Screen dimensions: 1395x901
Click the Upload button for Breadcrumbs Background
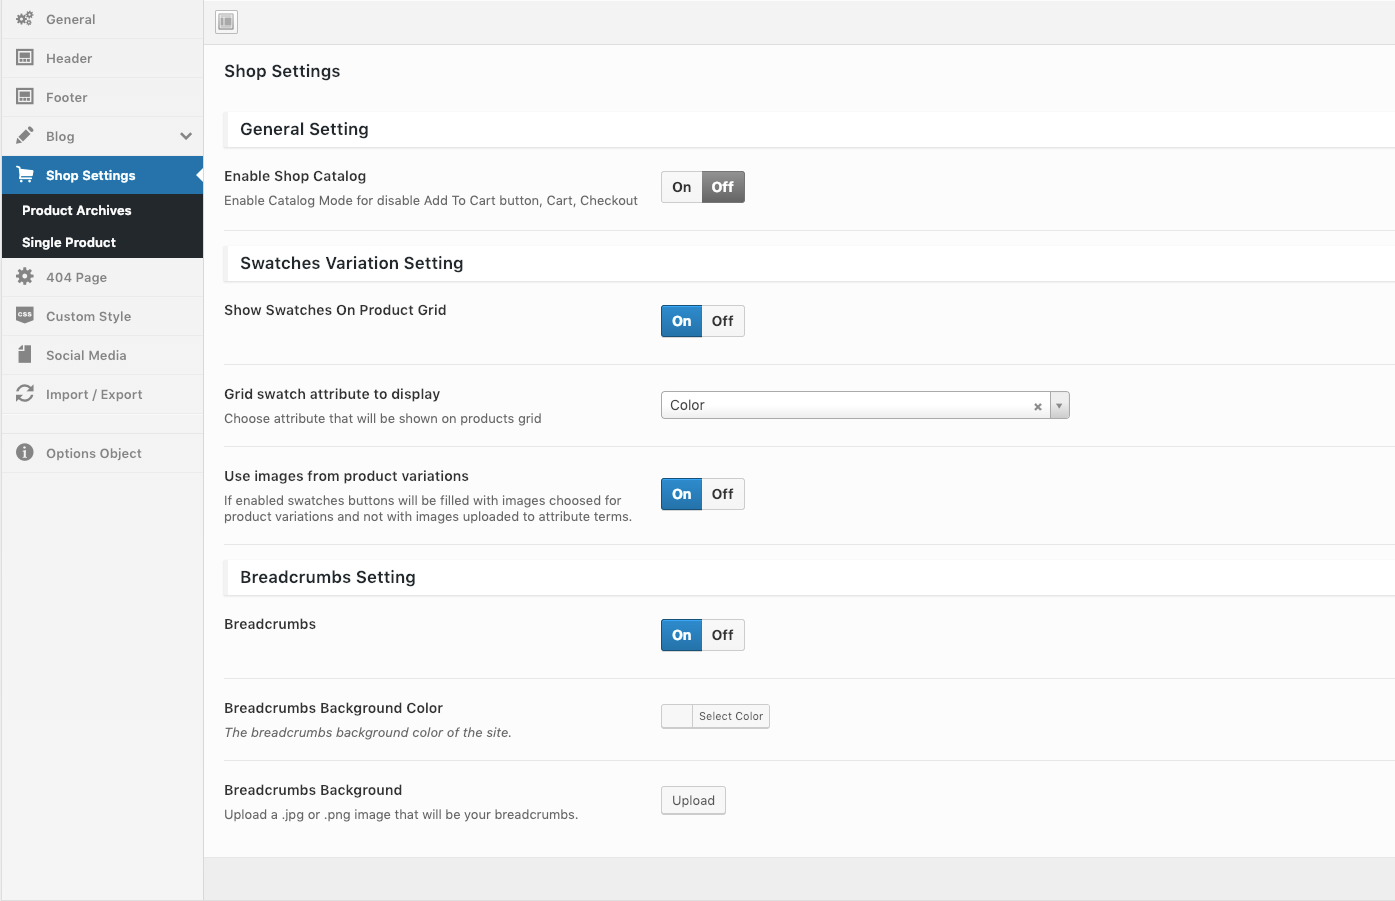click(693, 800)
